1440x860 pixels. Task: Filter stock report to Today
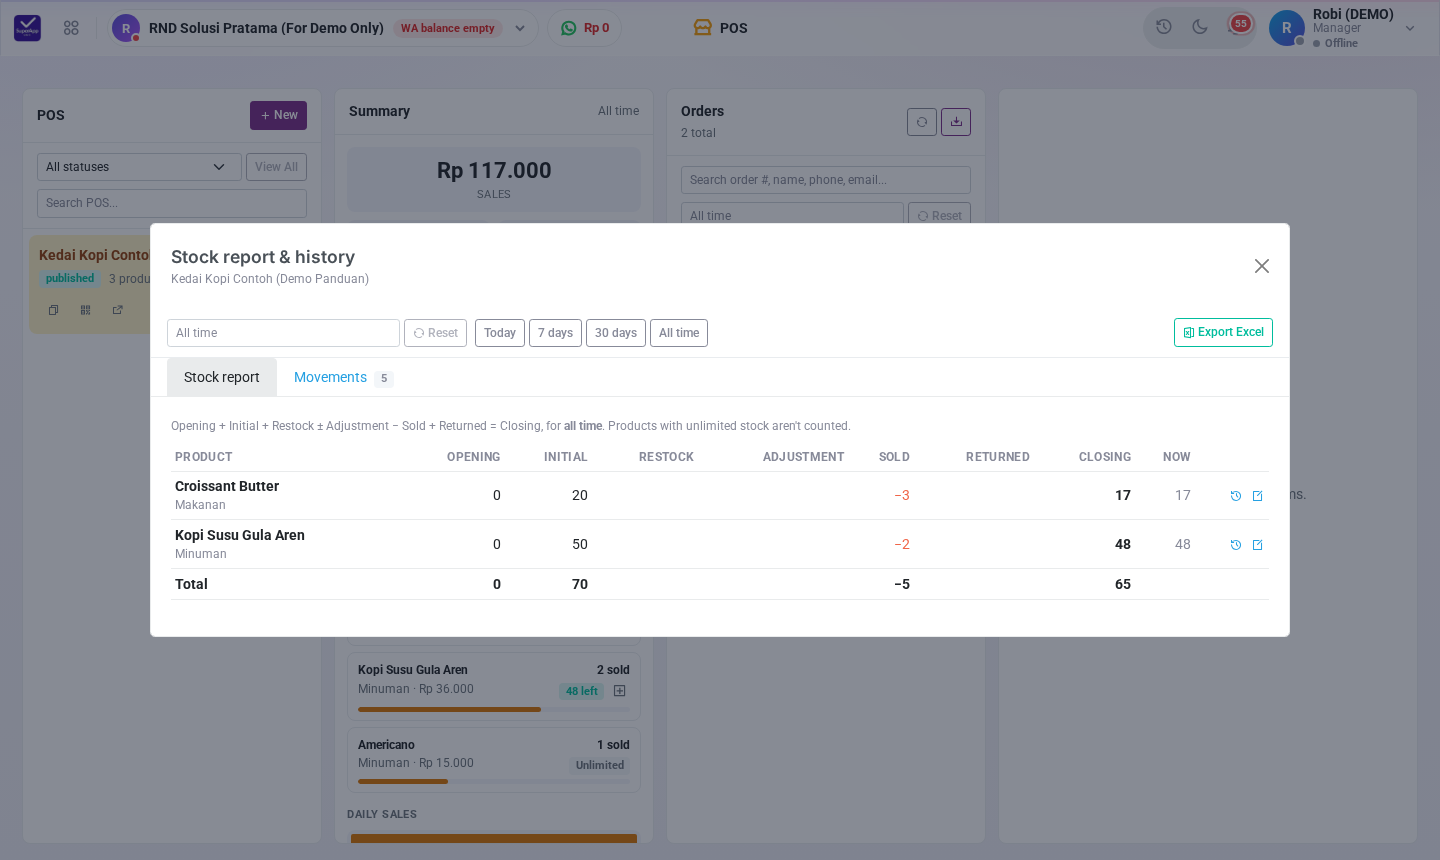pos(500,333)
